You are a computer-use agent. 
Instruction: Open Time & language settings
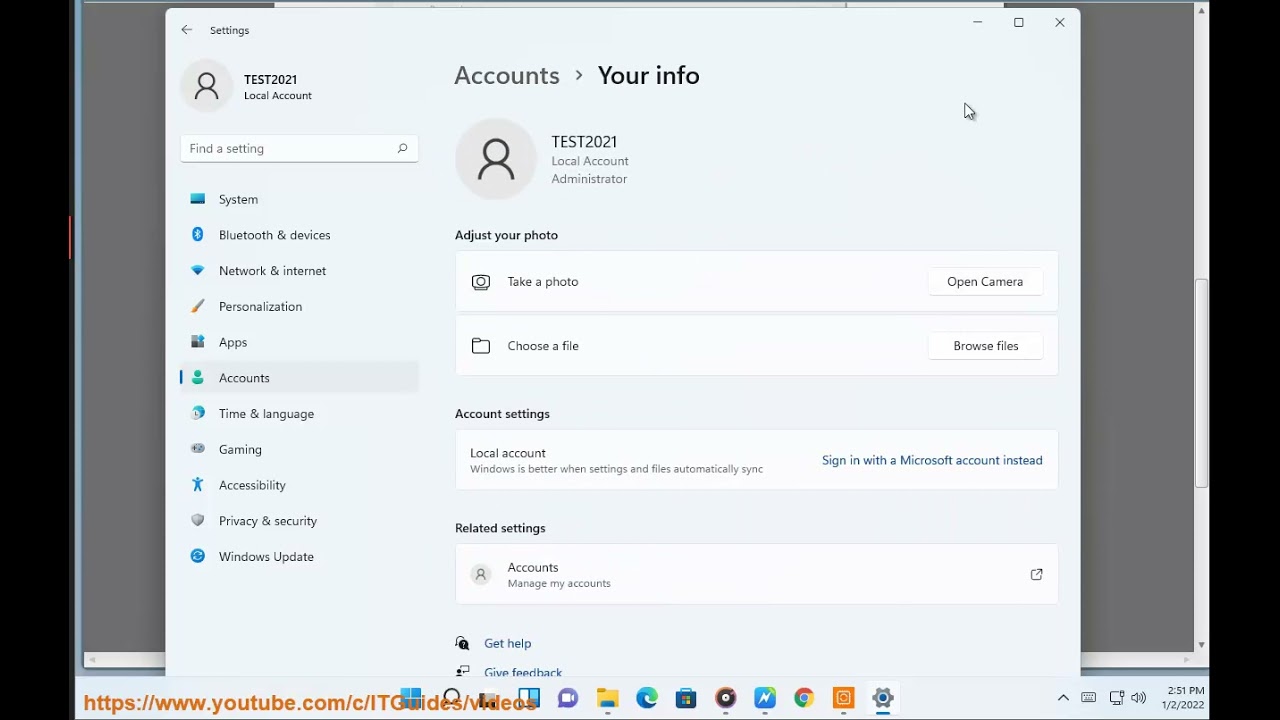coord(299,413)
